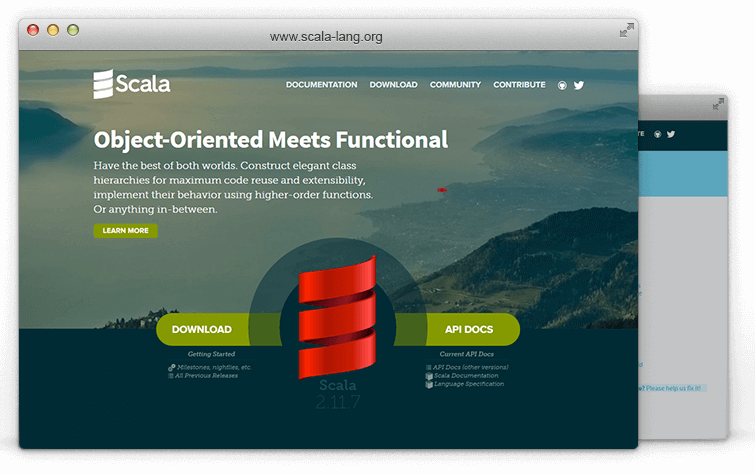Open the GitHub icon in front window navbar
Screen dimensions: 755x474
point(562,85)
